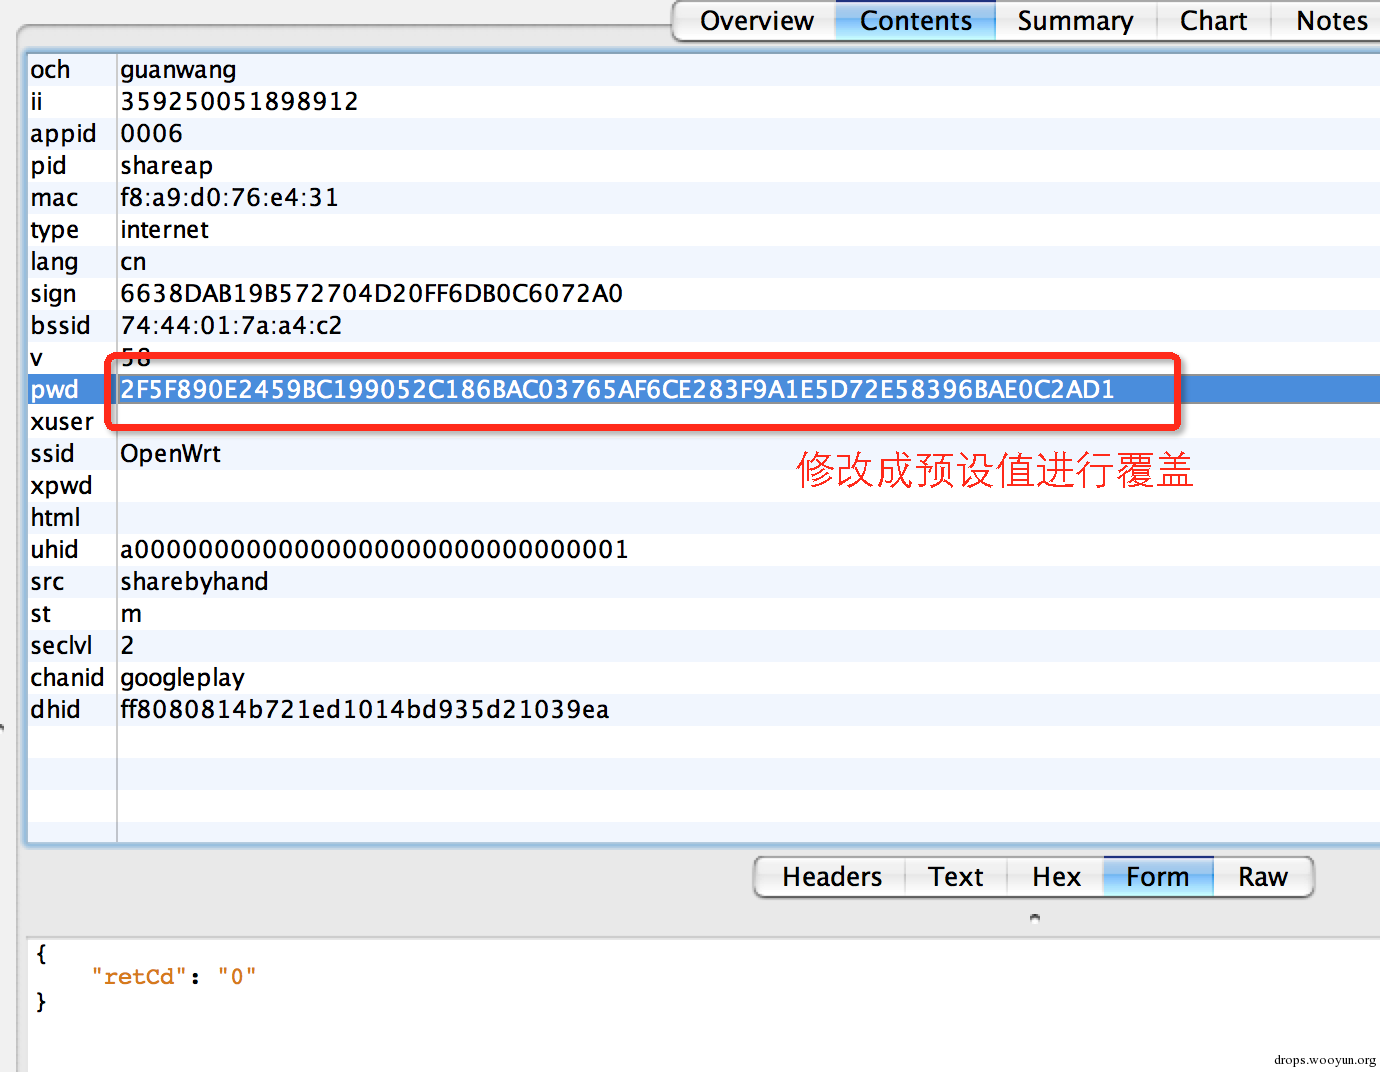Select the seclvl value 2
This screenshot has height=1072, width=1380.
pyautogui.click(x=127, y=646)
